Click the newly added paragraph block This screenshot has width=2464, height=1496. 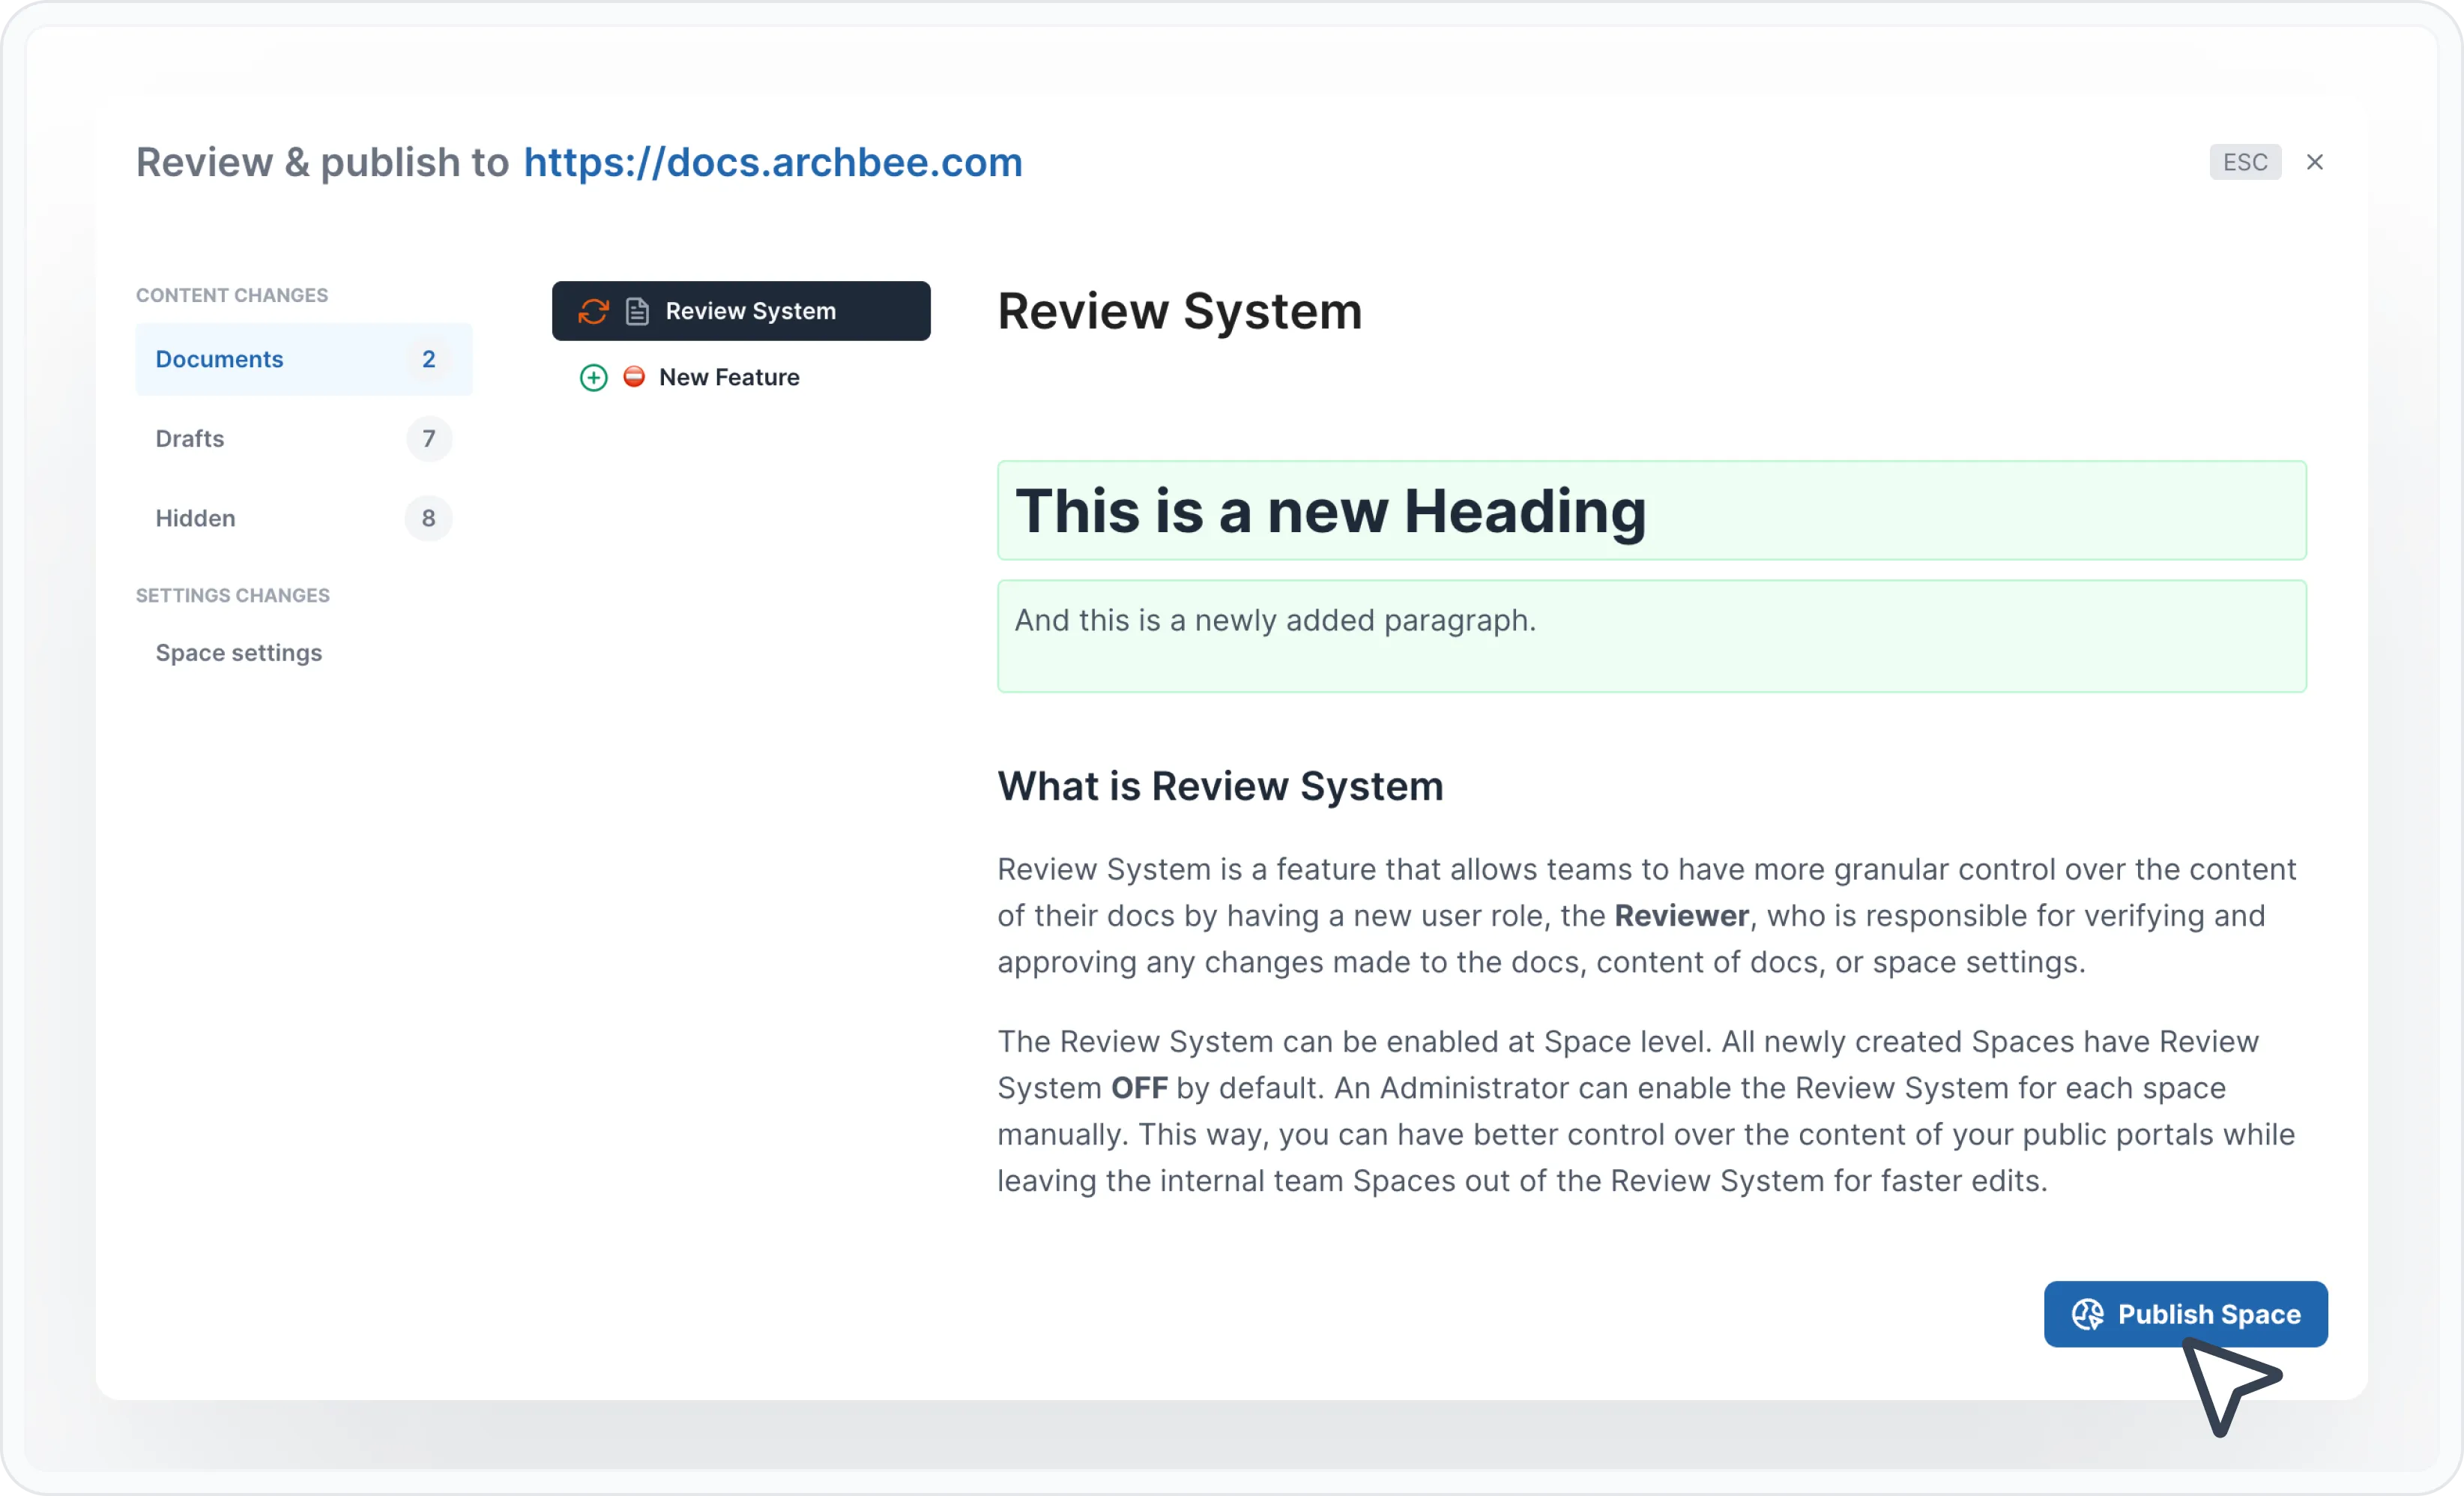(x=1652, y=637)
